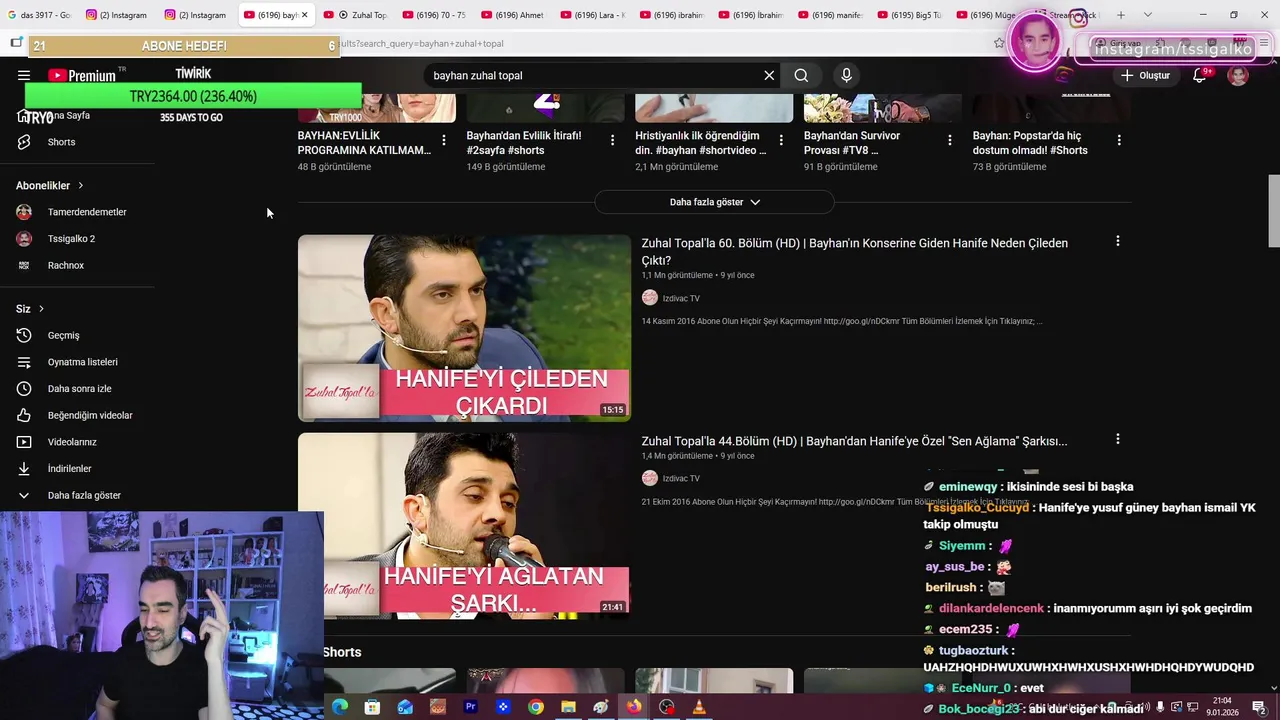
Task: Expand shorts shelf with Daha fazla göster
Action: click(x=714, y=202)
